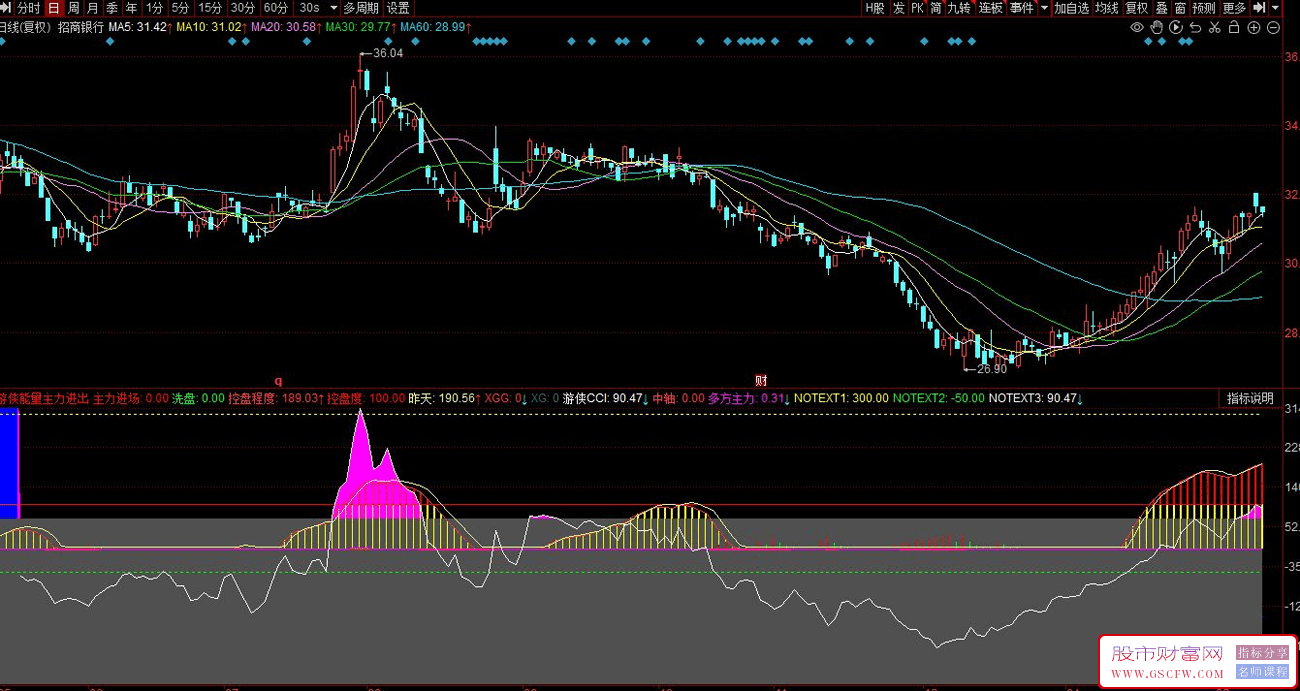Open 多周期 multi-period view
Screen dimensions: 1300x691
362,7
